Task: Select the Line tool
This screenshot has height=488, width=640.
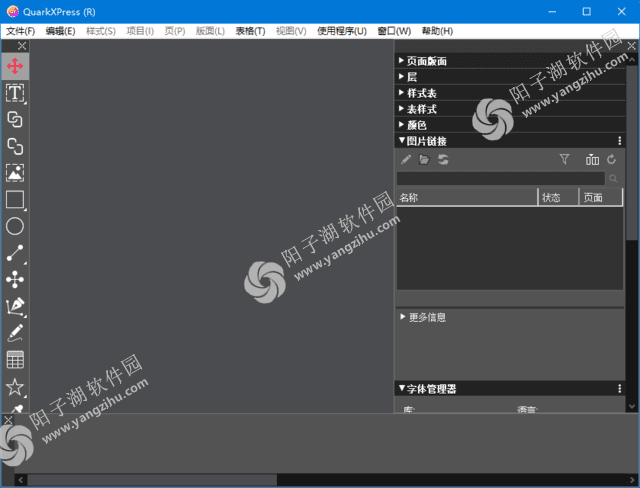Action: [x=15, y=253]
